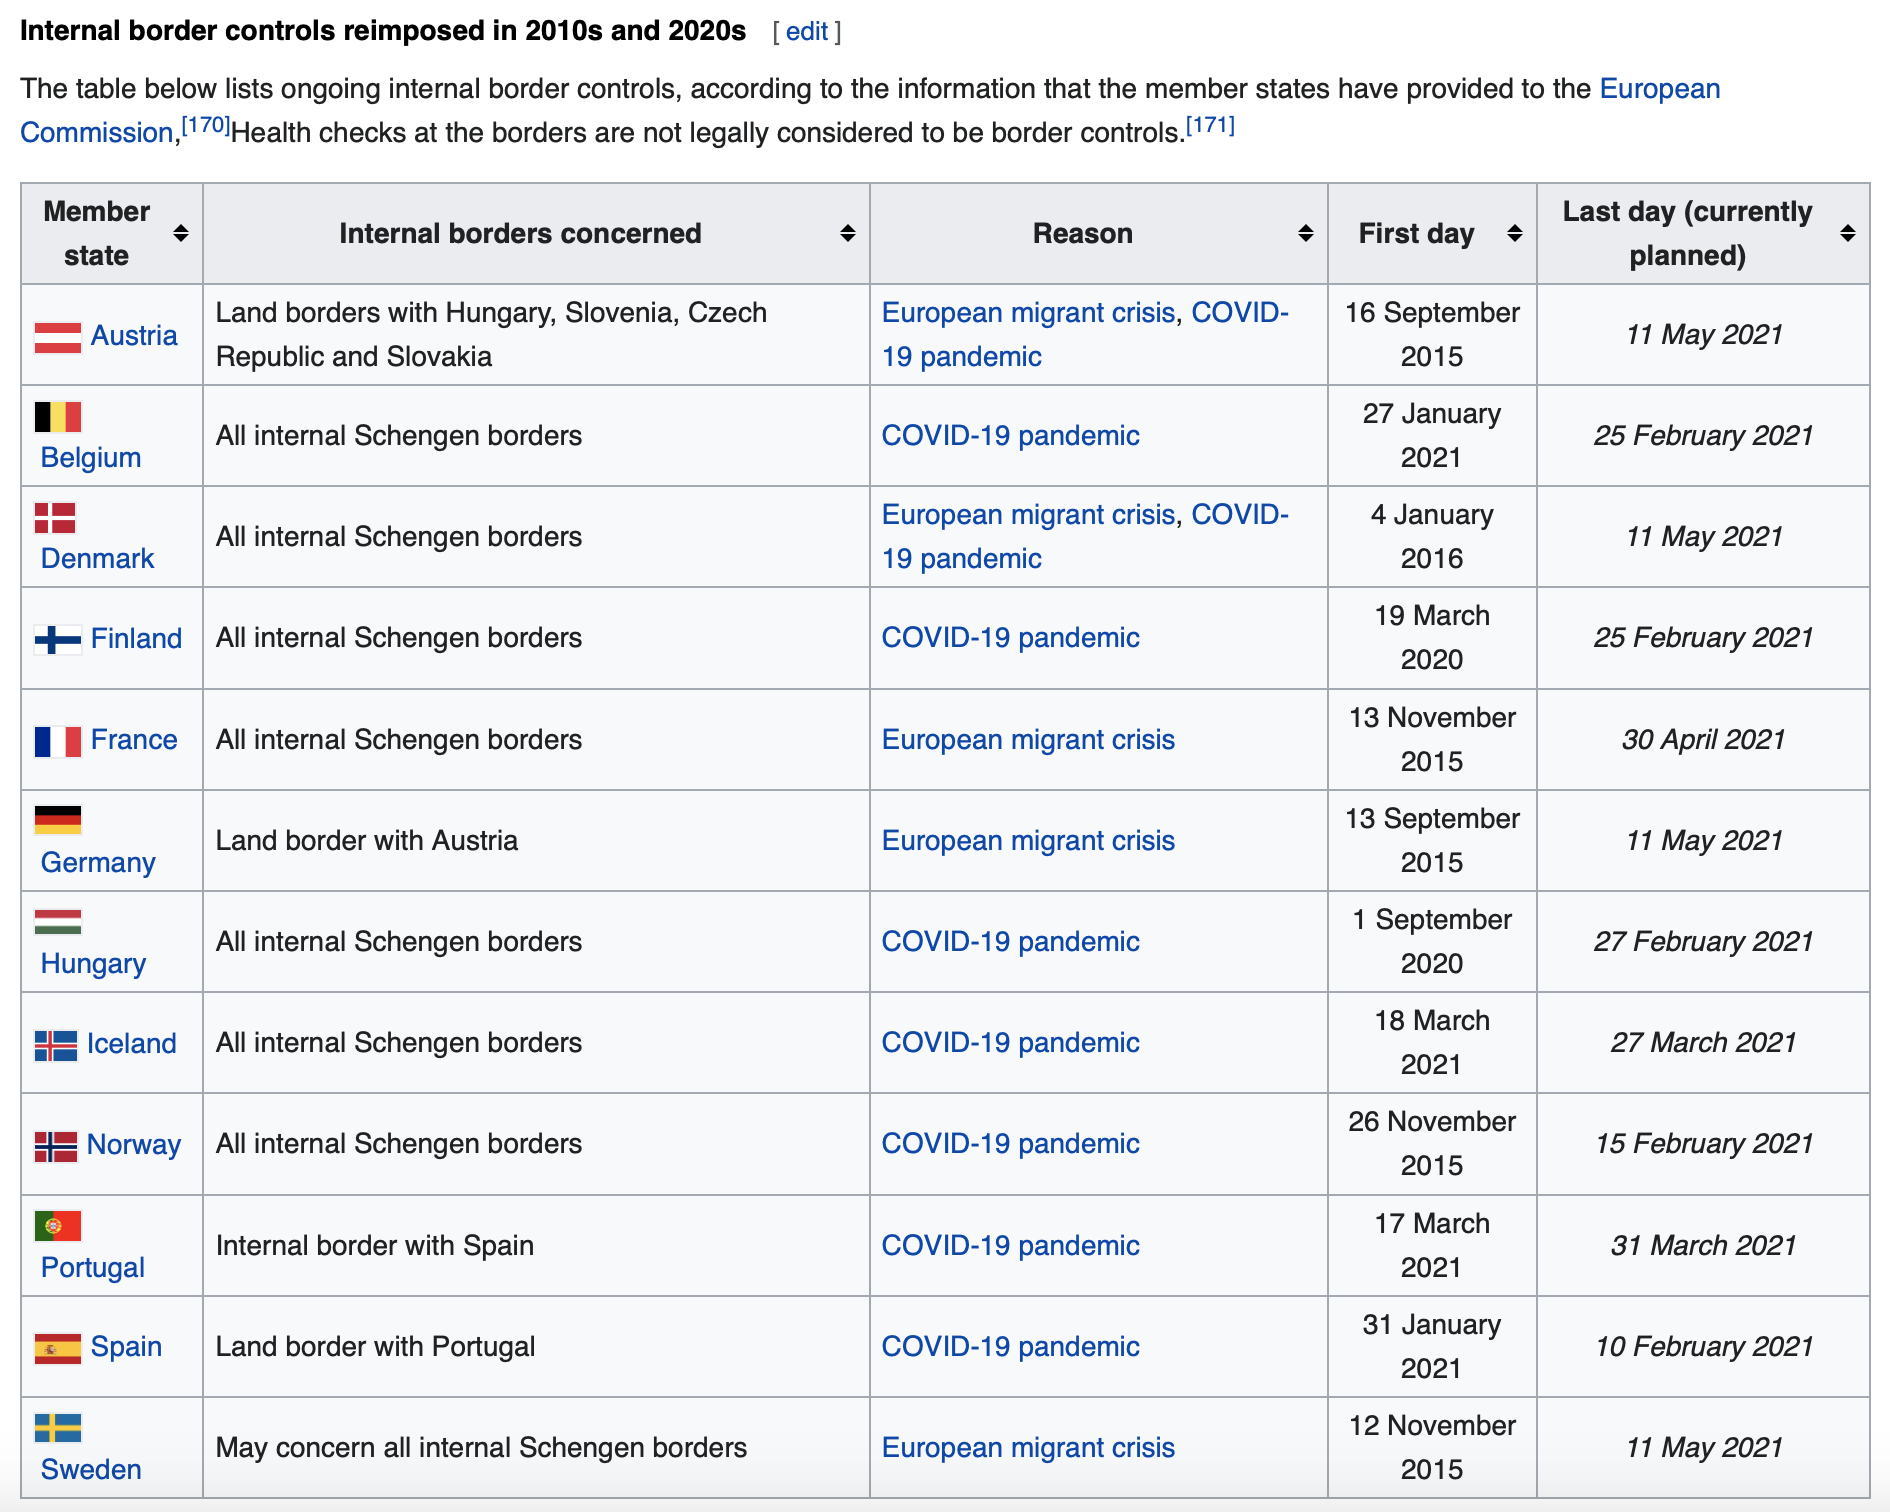Open European migrant crisis link in Denmark row
Image resolution: width=1890 pixels, height=1512 pixels.
pyautogui.click(x=1029, y=515)
